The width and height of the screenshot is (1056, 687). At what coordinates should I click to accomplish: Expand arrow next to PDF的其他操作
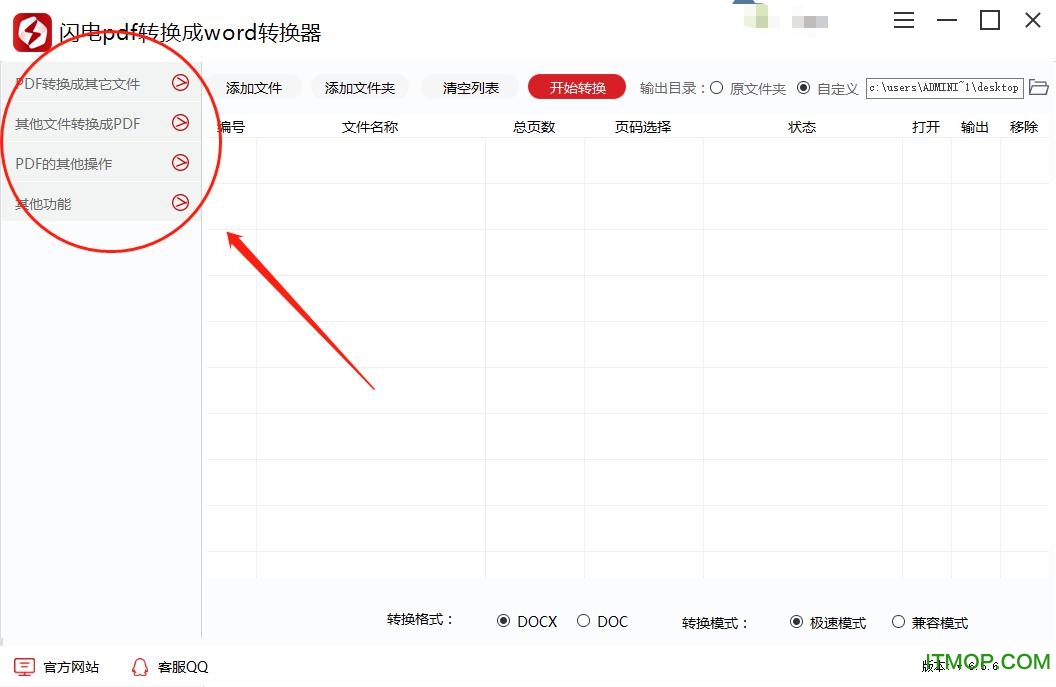180,162
